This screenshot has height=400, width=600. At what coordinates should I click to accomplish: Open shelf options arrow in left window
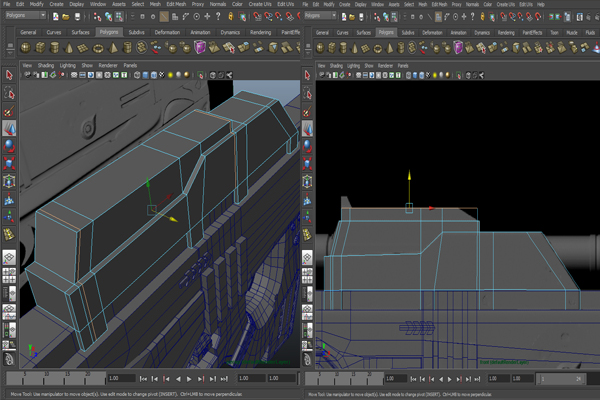coord(10,53)
